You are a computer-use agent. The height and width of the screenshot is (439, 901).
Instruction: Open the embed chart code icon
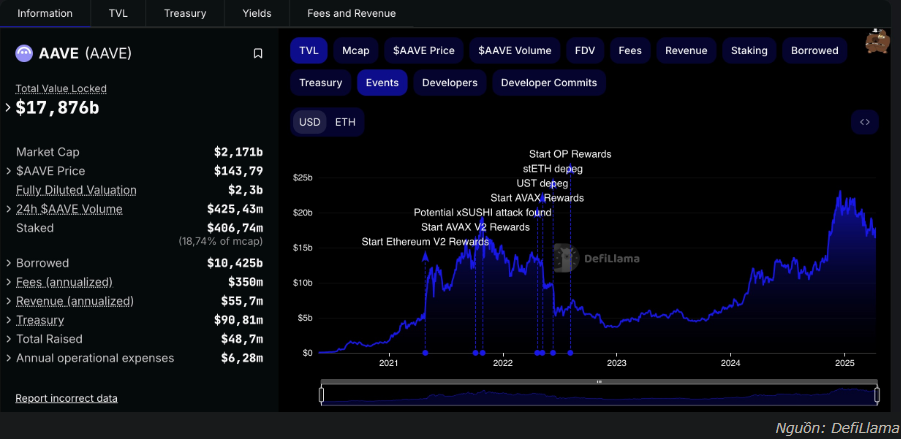tap(864, 122)
